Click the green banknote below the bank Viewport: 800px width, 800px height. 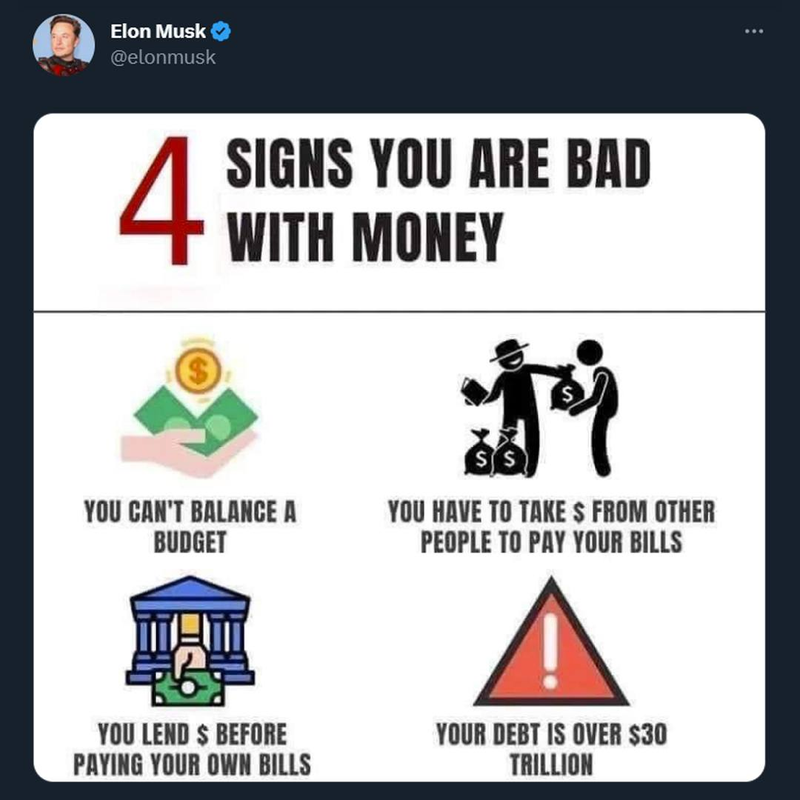(190, 687)
